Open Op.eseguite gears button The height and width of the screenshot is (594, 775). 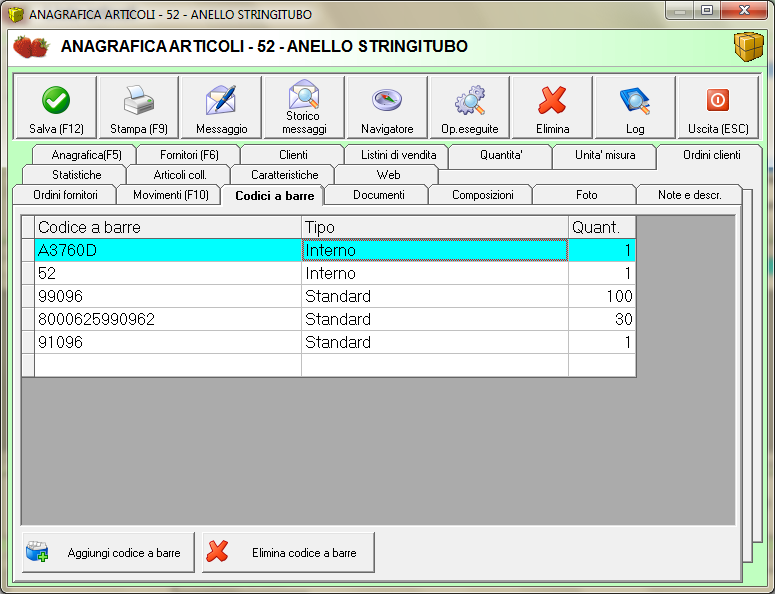[x=470, y=107]
